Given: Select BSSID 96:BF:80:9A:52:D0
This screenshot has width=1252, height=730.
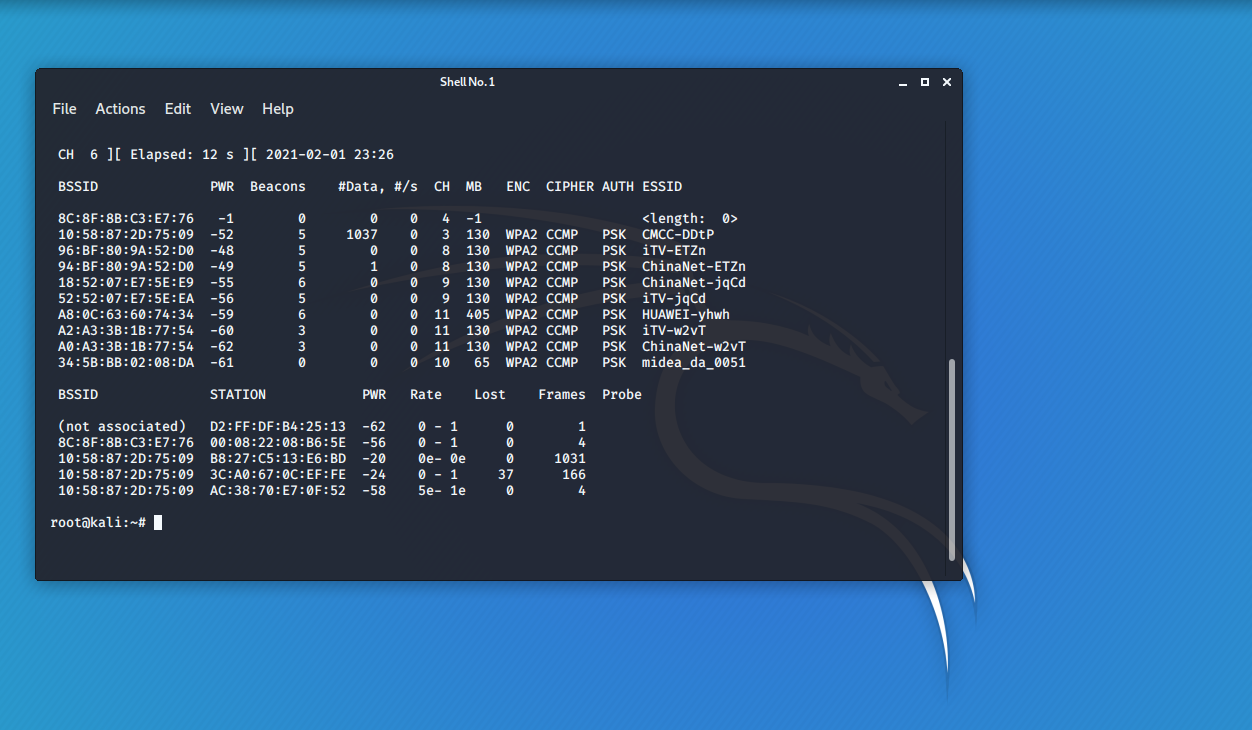Looking at the screenshot, I should (126, 251).
